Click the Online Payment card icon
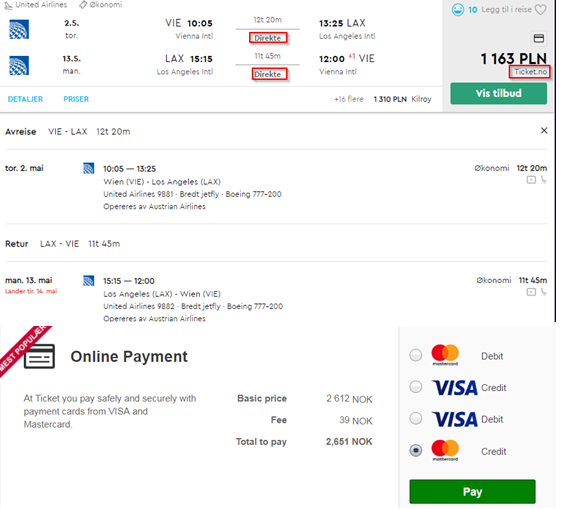566x509 pixels. (39, 356)
